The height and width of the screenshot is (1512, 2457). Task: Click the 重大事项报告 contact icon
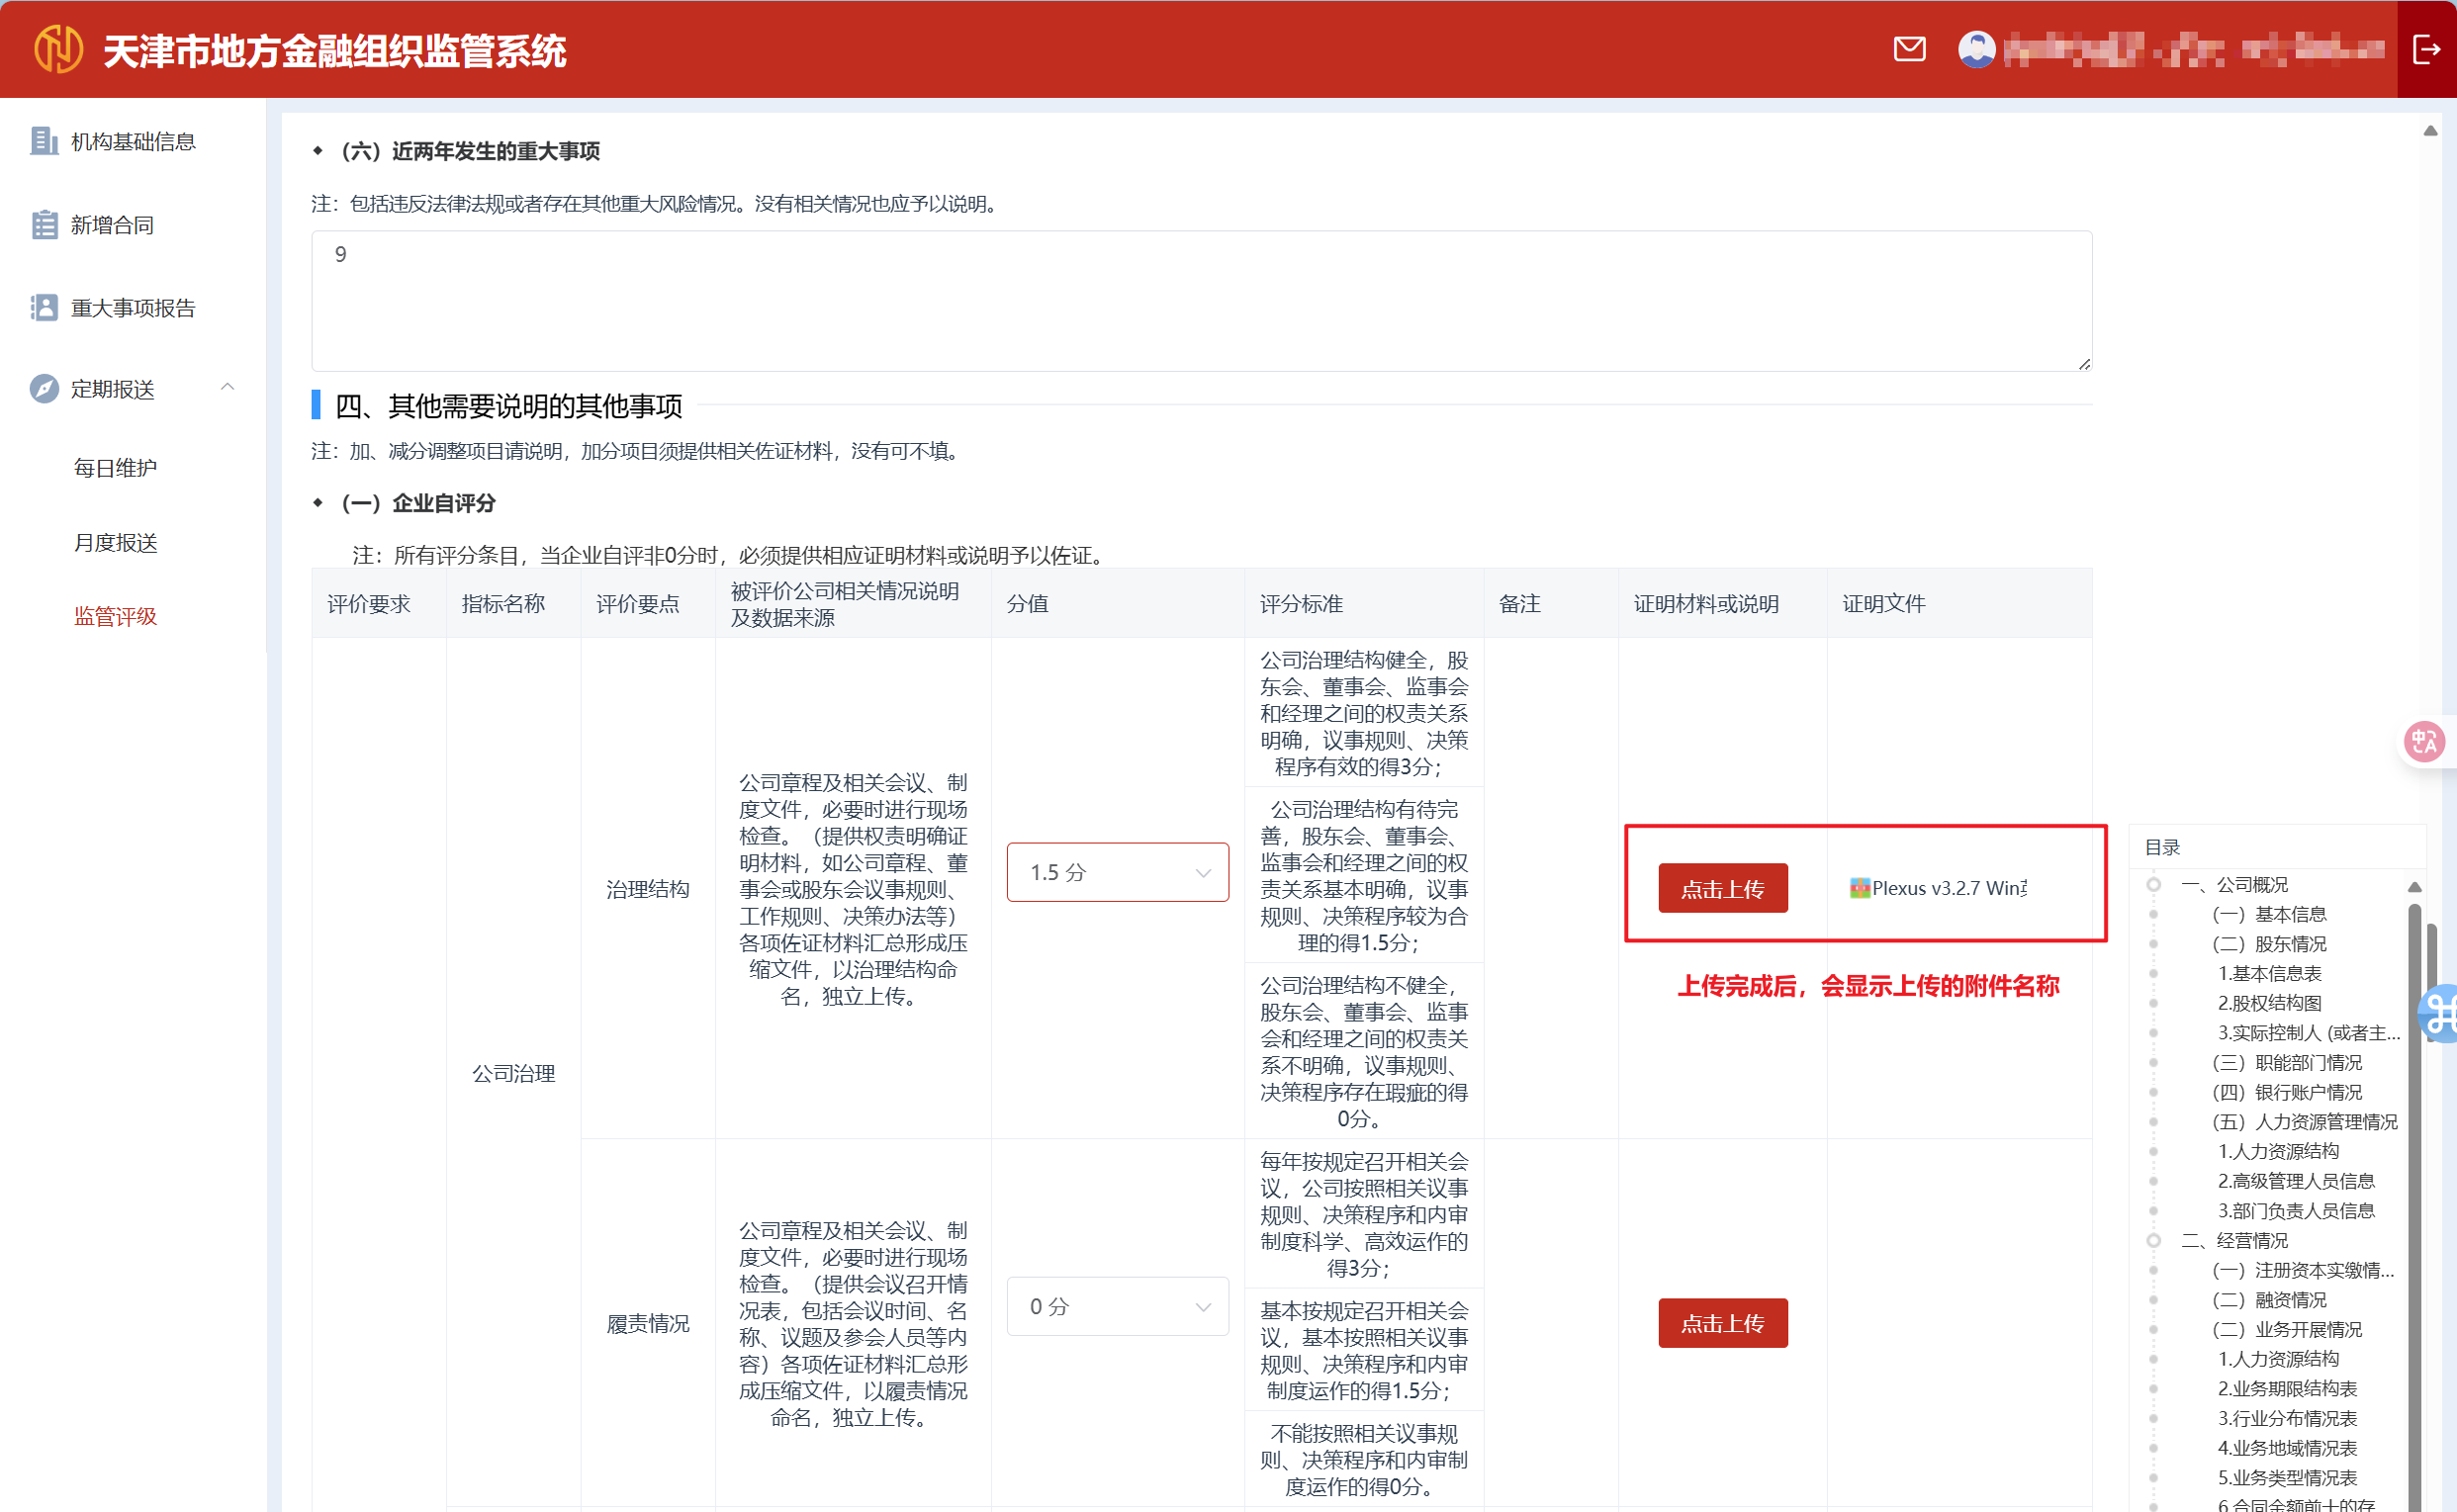tap(44, 308)
